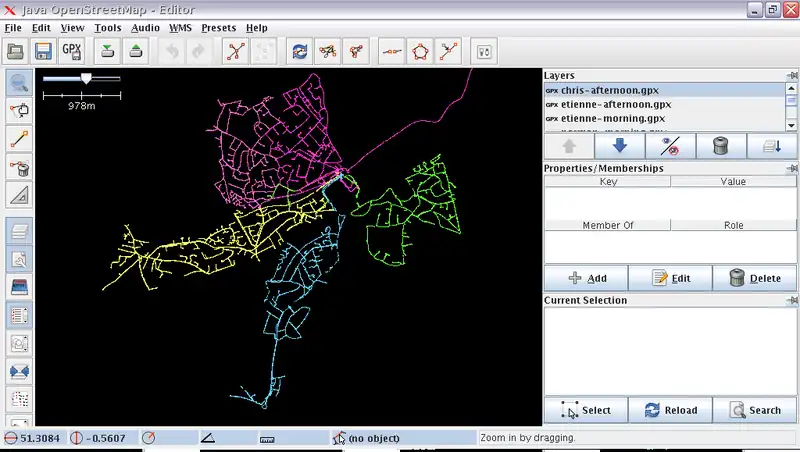Viewport: 800px width, 452px height.
Task: Select the Draw nodes line tool
Action: (x=19, y=138)
